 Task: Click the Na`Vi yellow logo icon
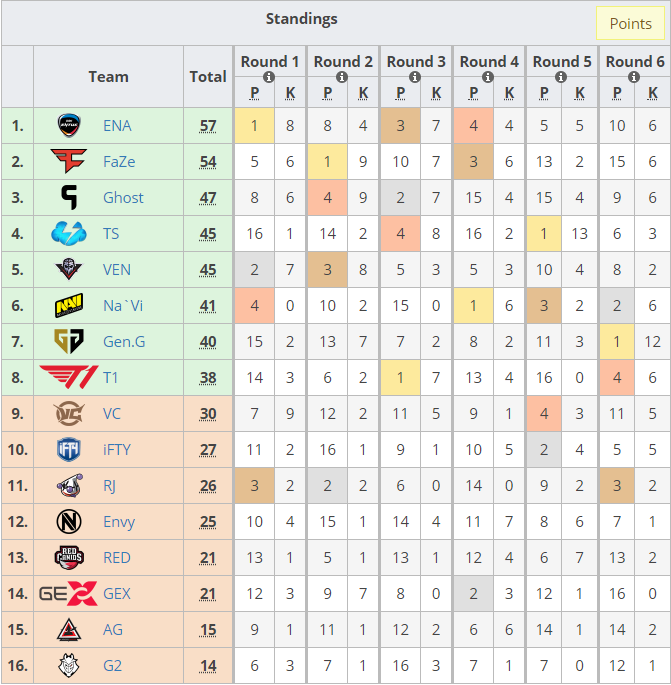(x=69, y=305)
